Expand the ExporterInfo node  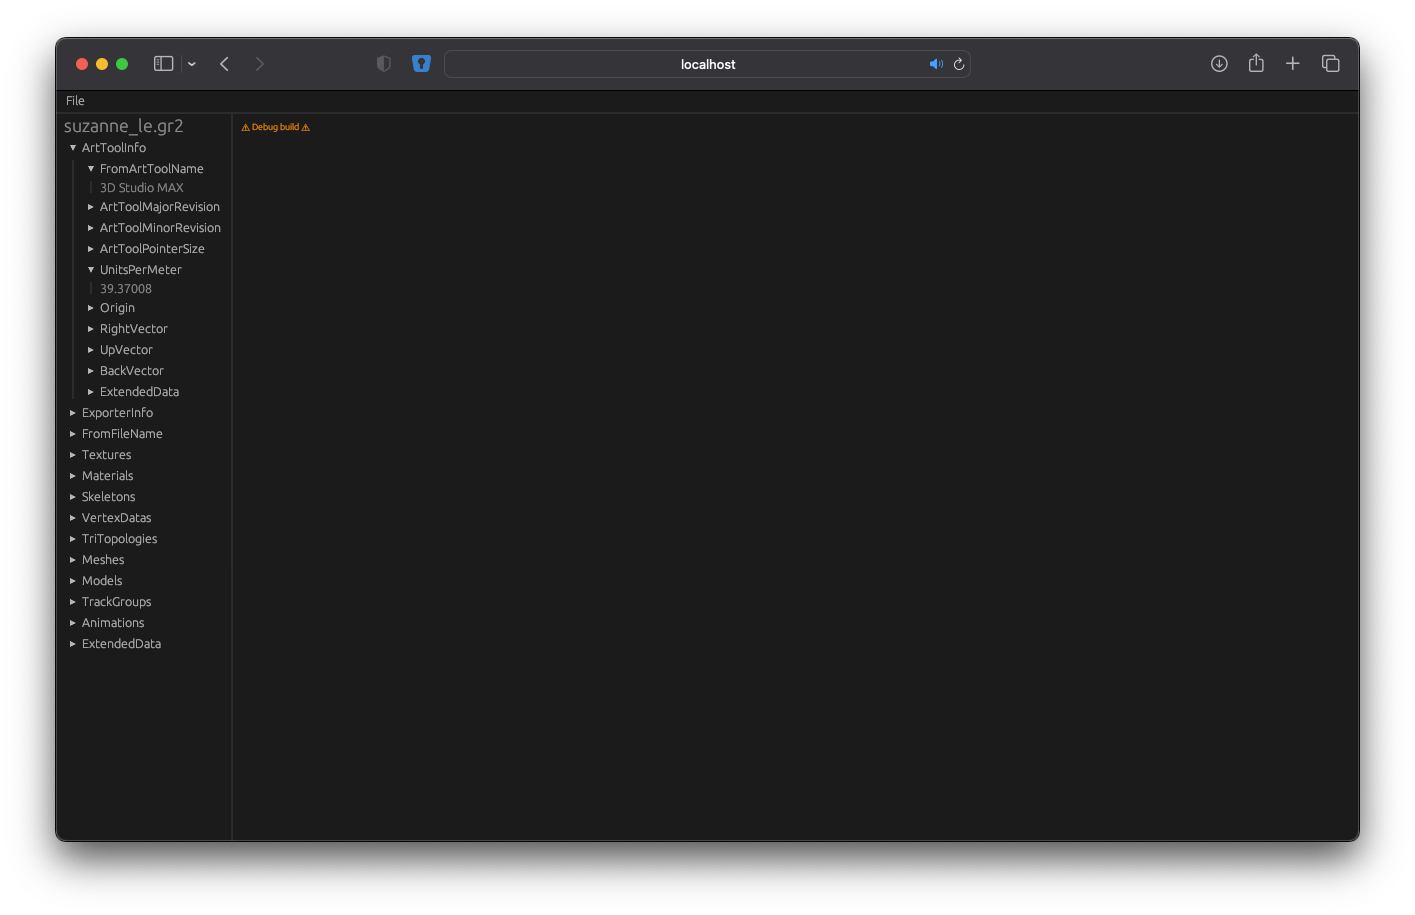pyautogui.click(x=73, y=413)
